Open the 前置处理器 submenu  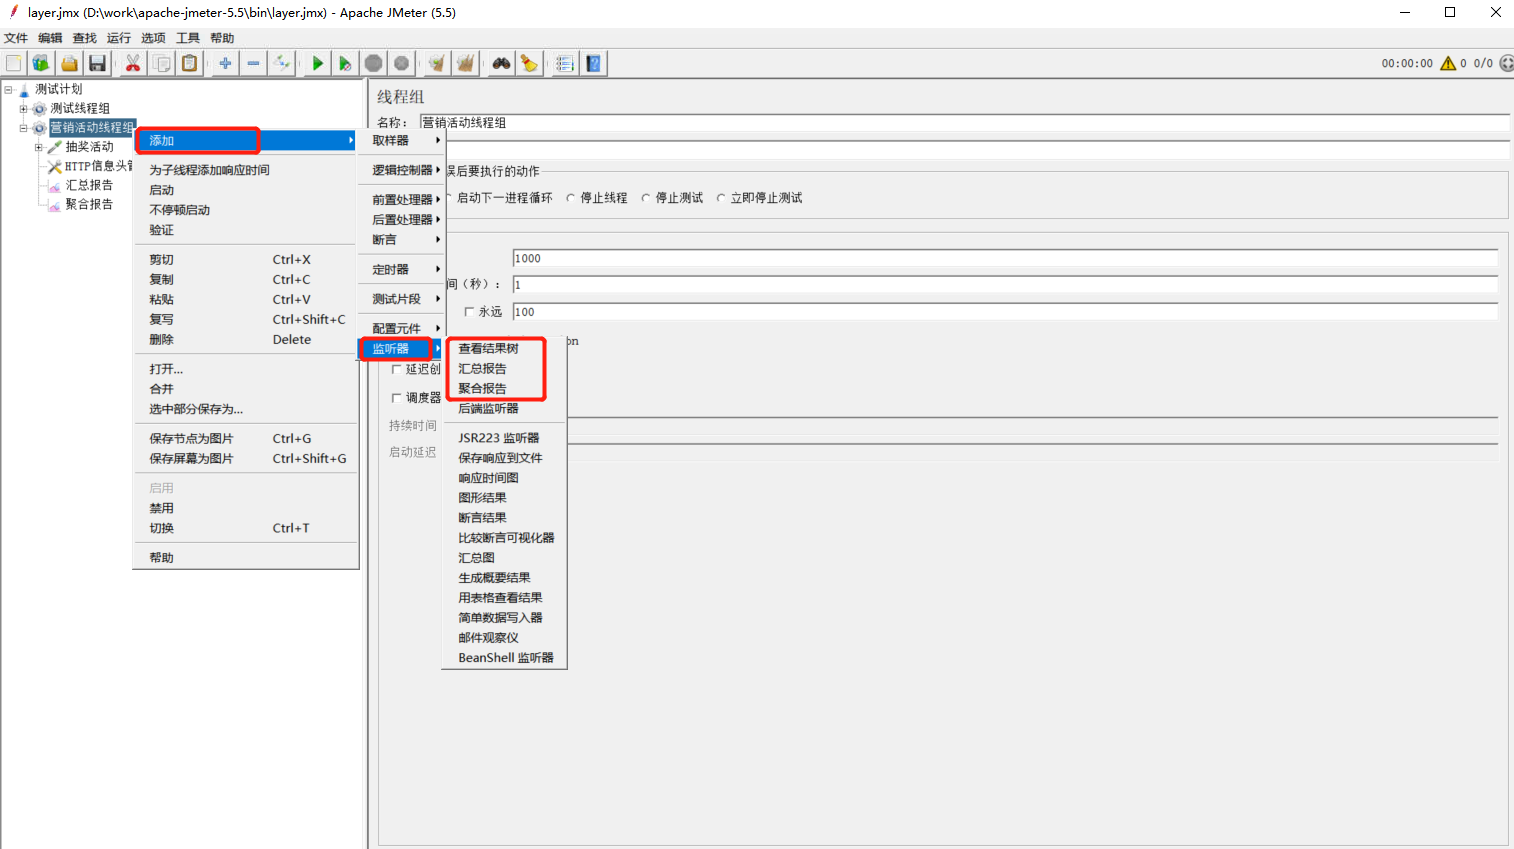[x=402, y=200]
